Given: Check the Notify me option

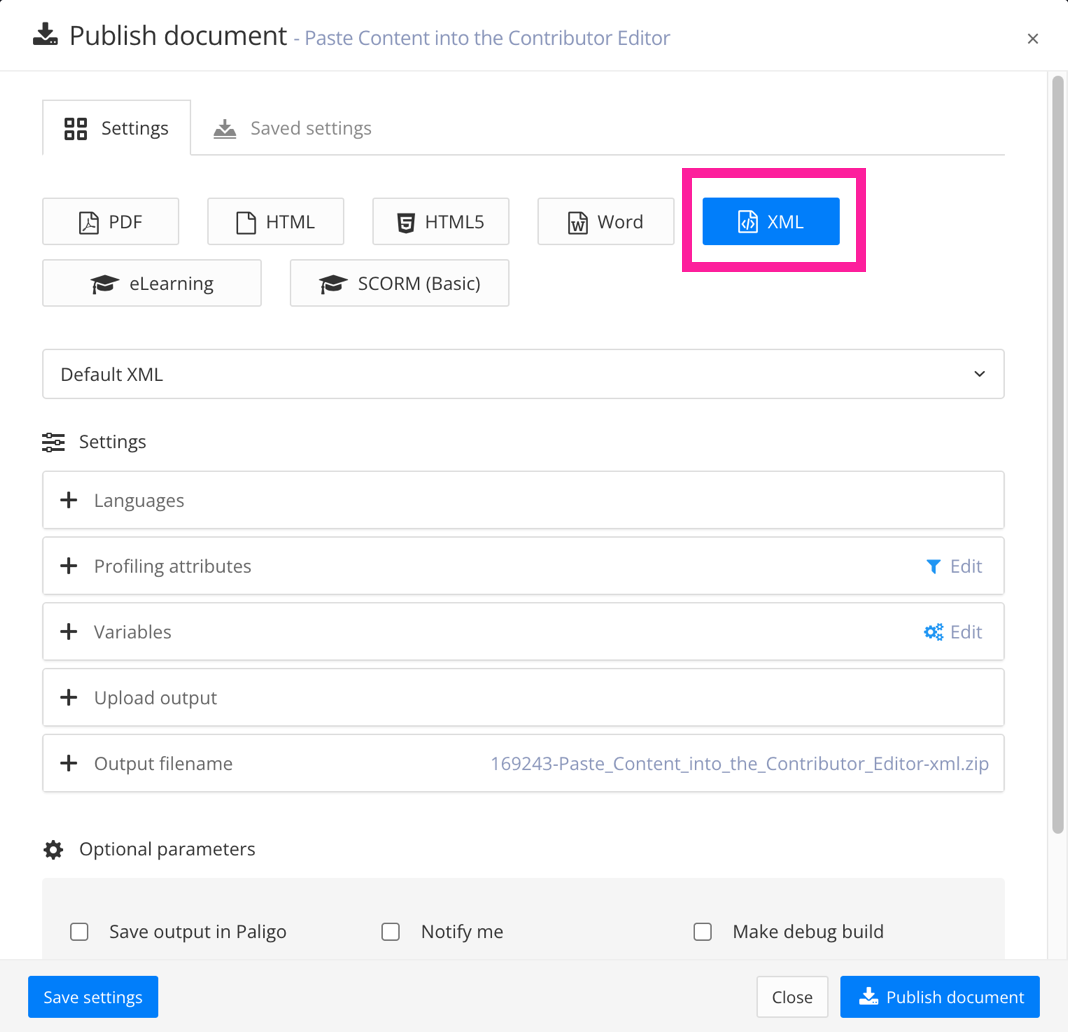Looking at the screenshot, I should 391,931.
